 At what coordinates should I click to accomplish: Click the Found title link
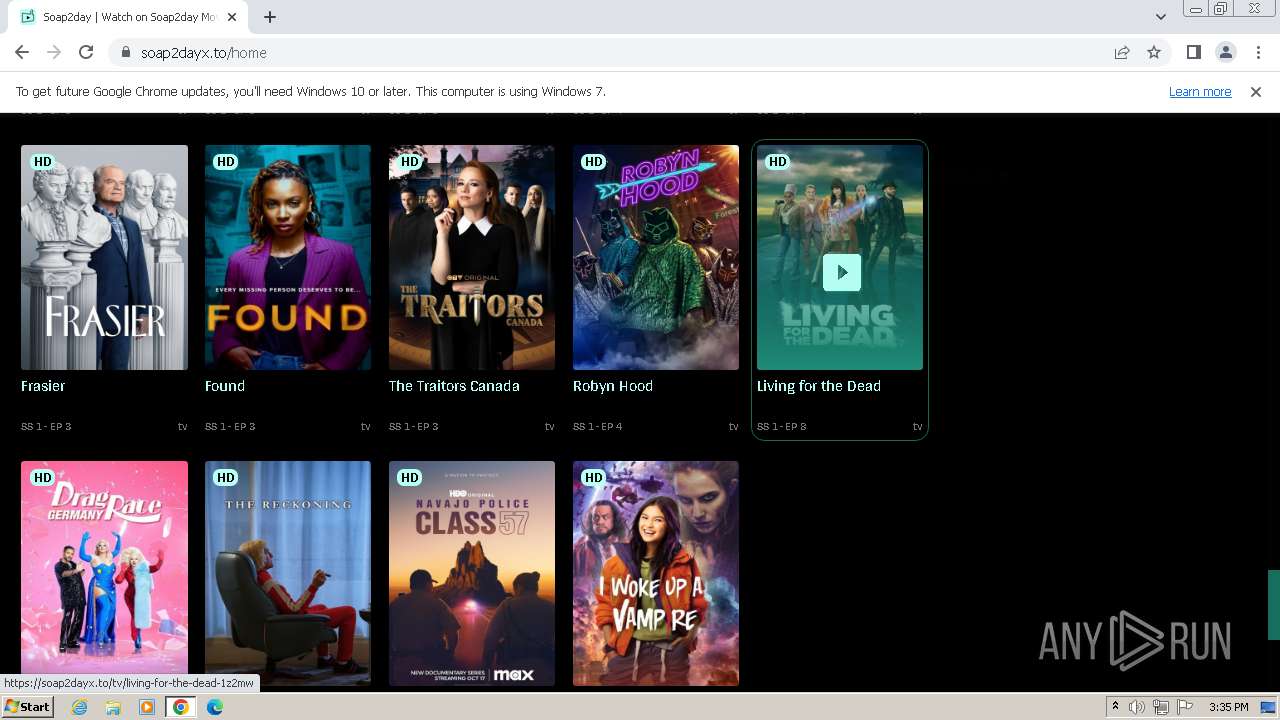[225, 386]
